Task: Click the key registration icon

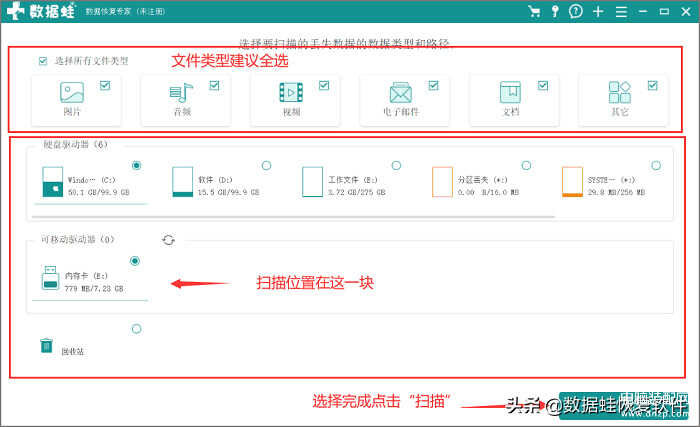Action: click(555, 11)
